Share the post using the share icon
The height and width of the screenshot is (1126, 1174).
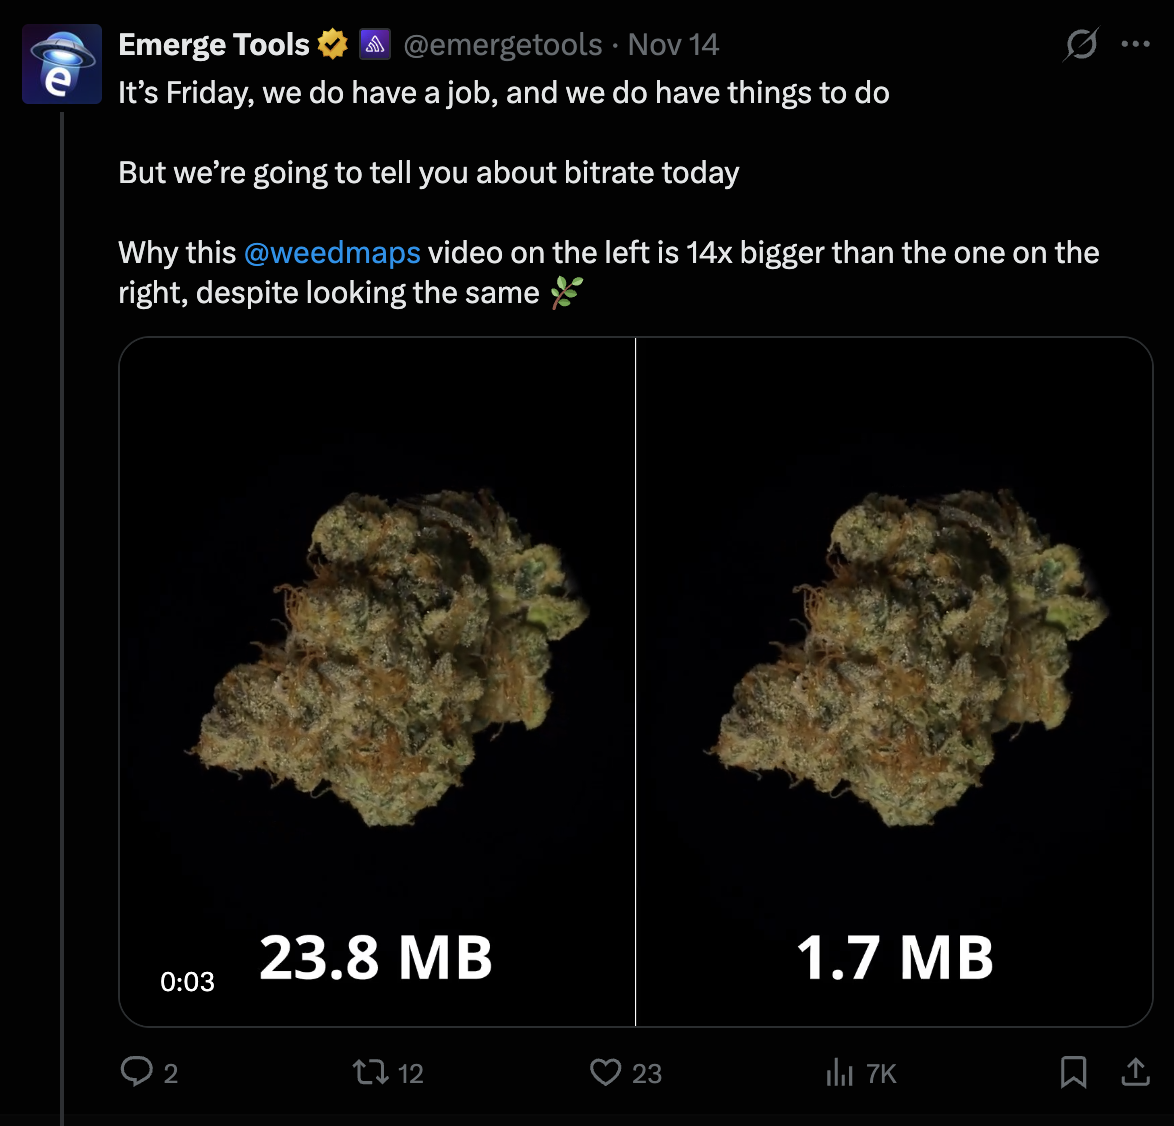(x=1135, y=1072)
